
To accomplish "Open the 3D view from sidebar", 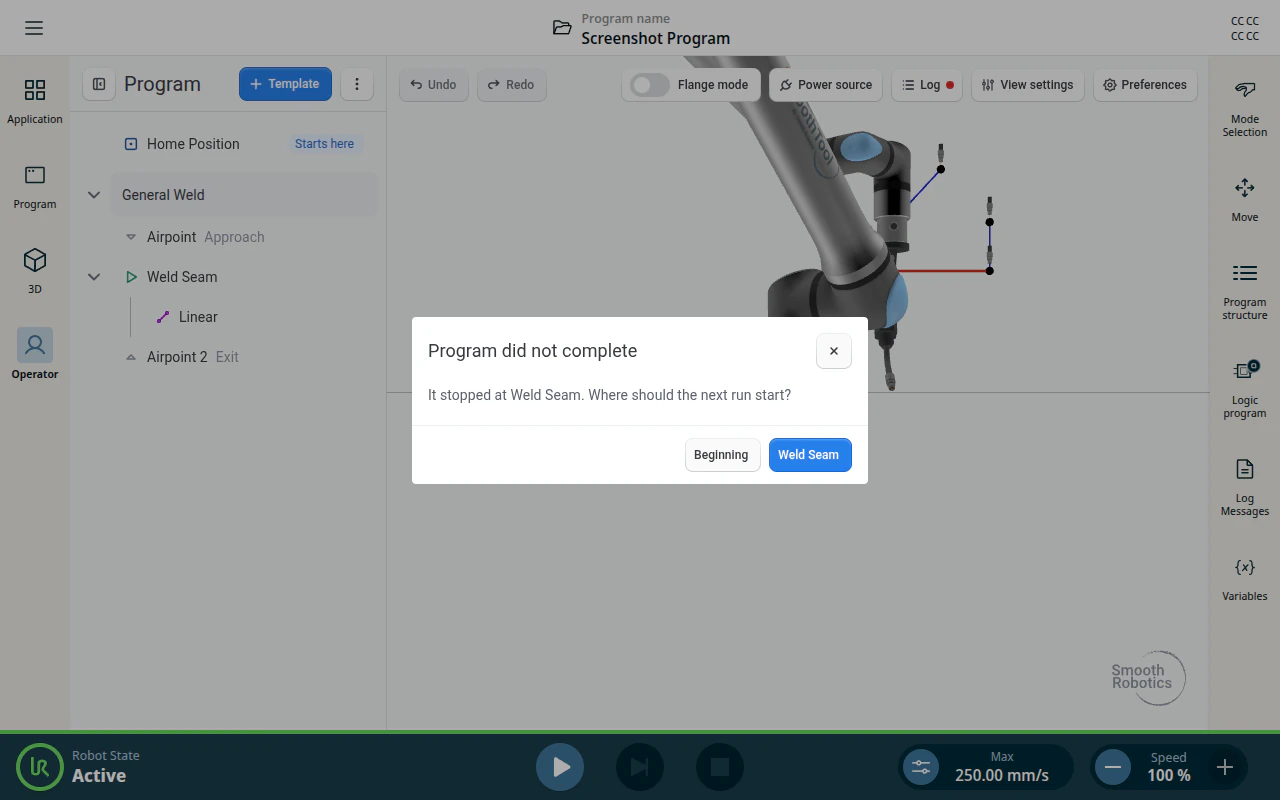I will point(35,270).
